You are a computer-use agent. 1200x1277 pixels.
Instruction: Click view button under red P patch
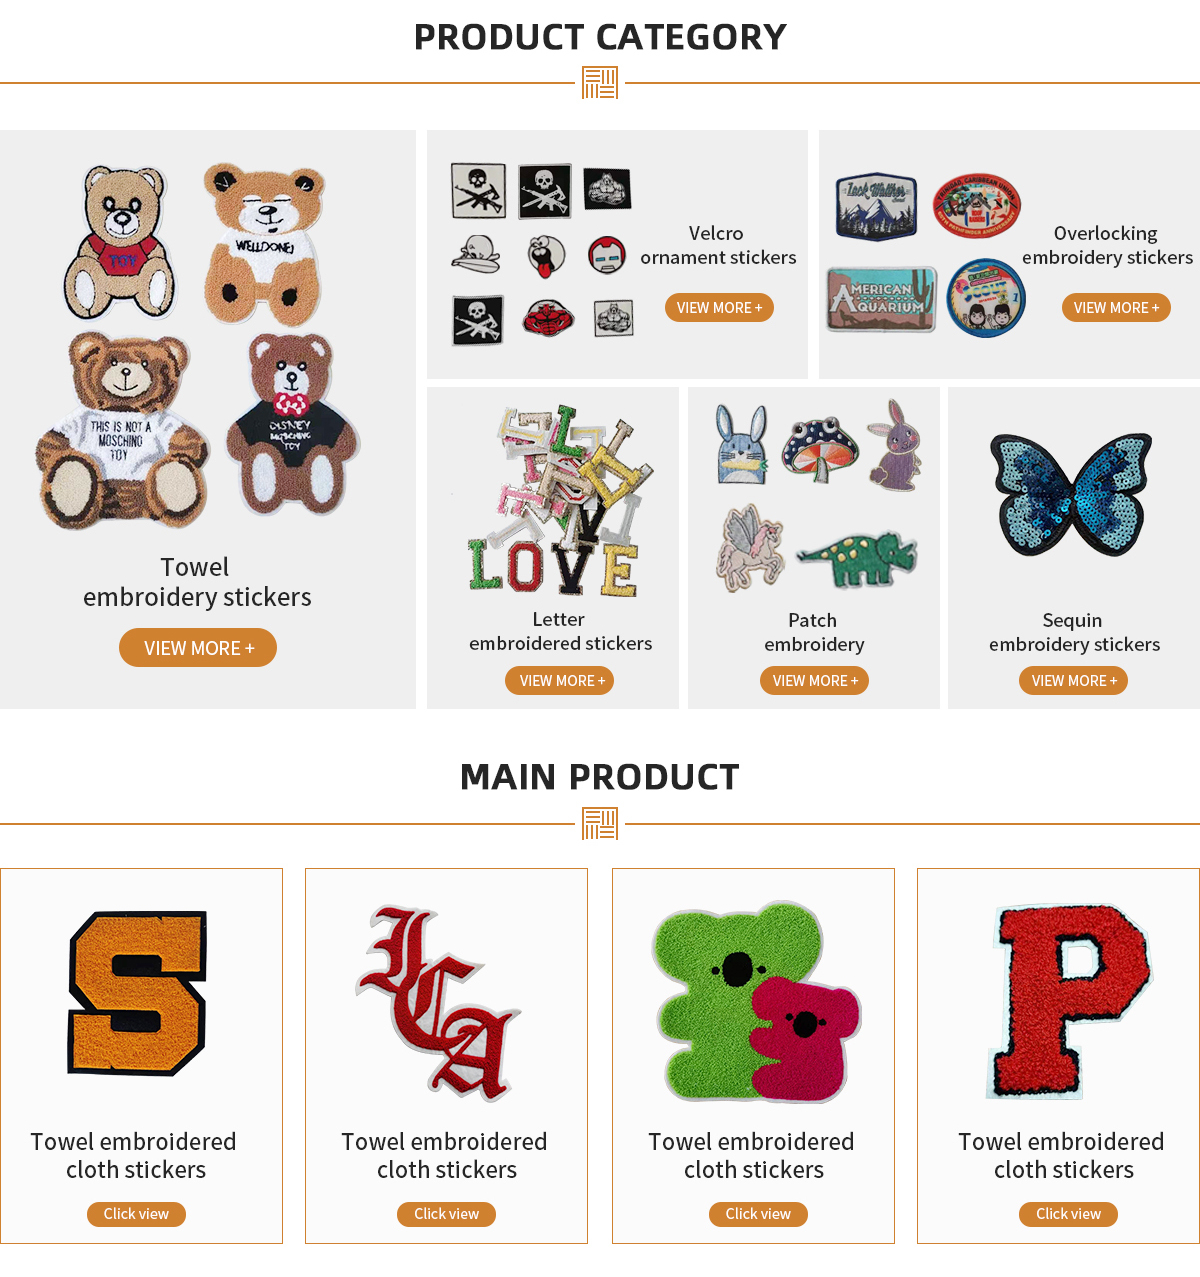point(1069,1214)
